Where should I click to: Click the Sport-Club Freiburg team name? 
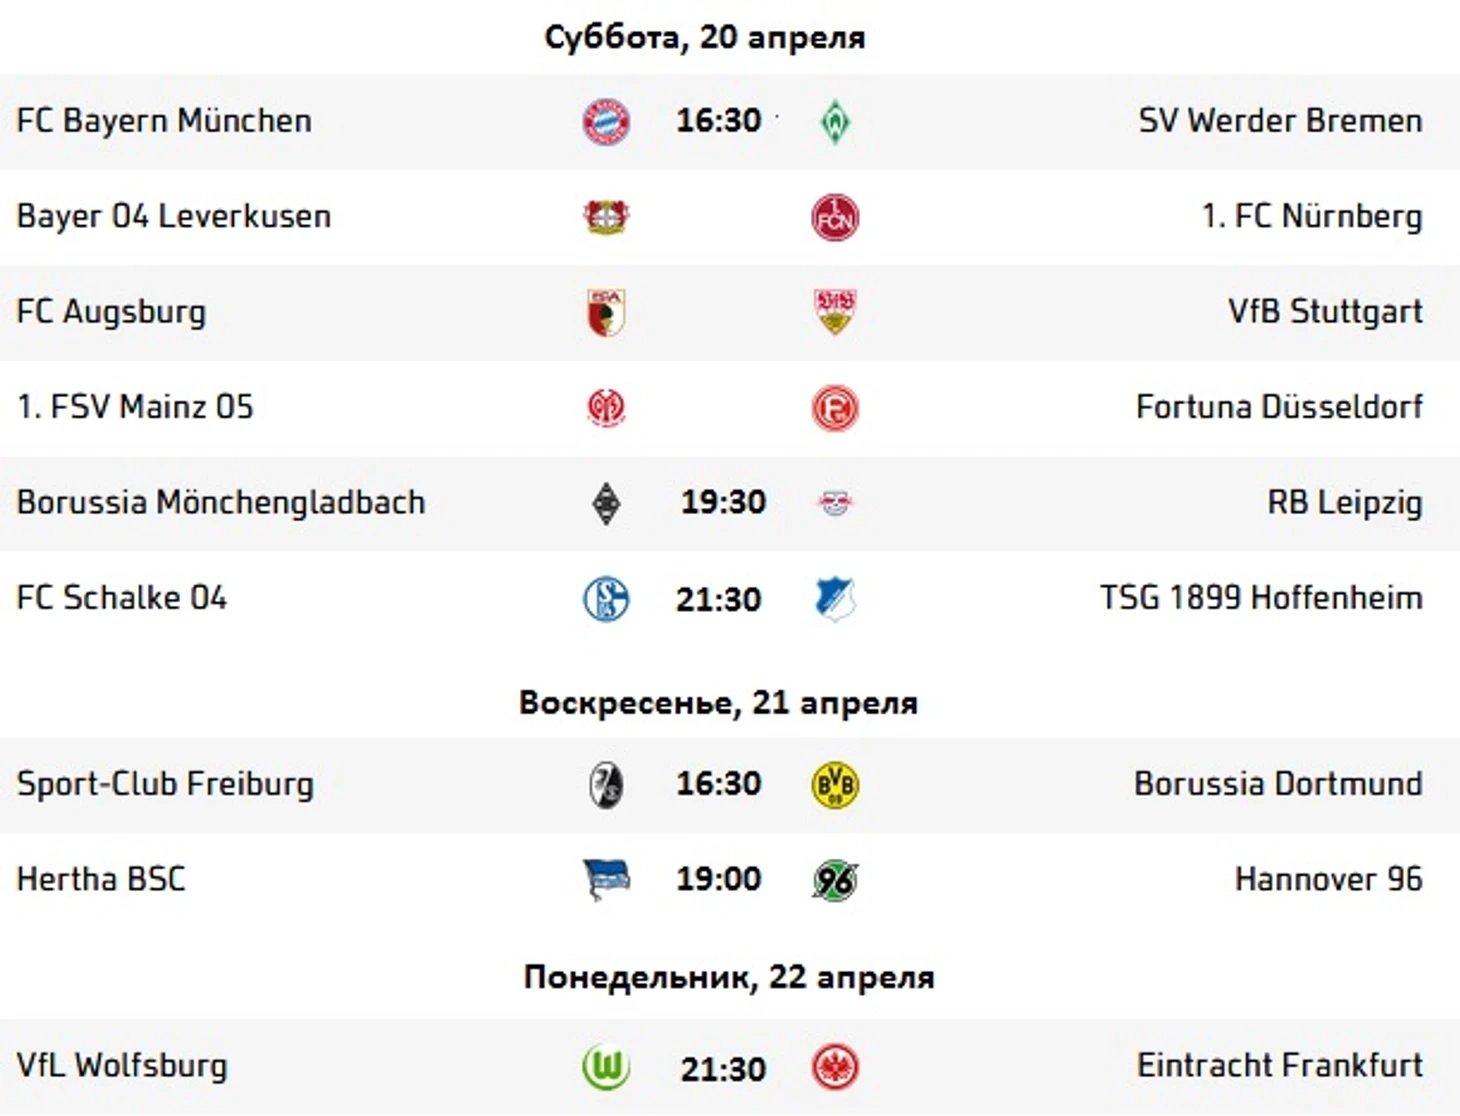pos(165,784)
